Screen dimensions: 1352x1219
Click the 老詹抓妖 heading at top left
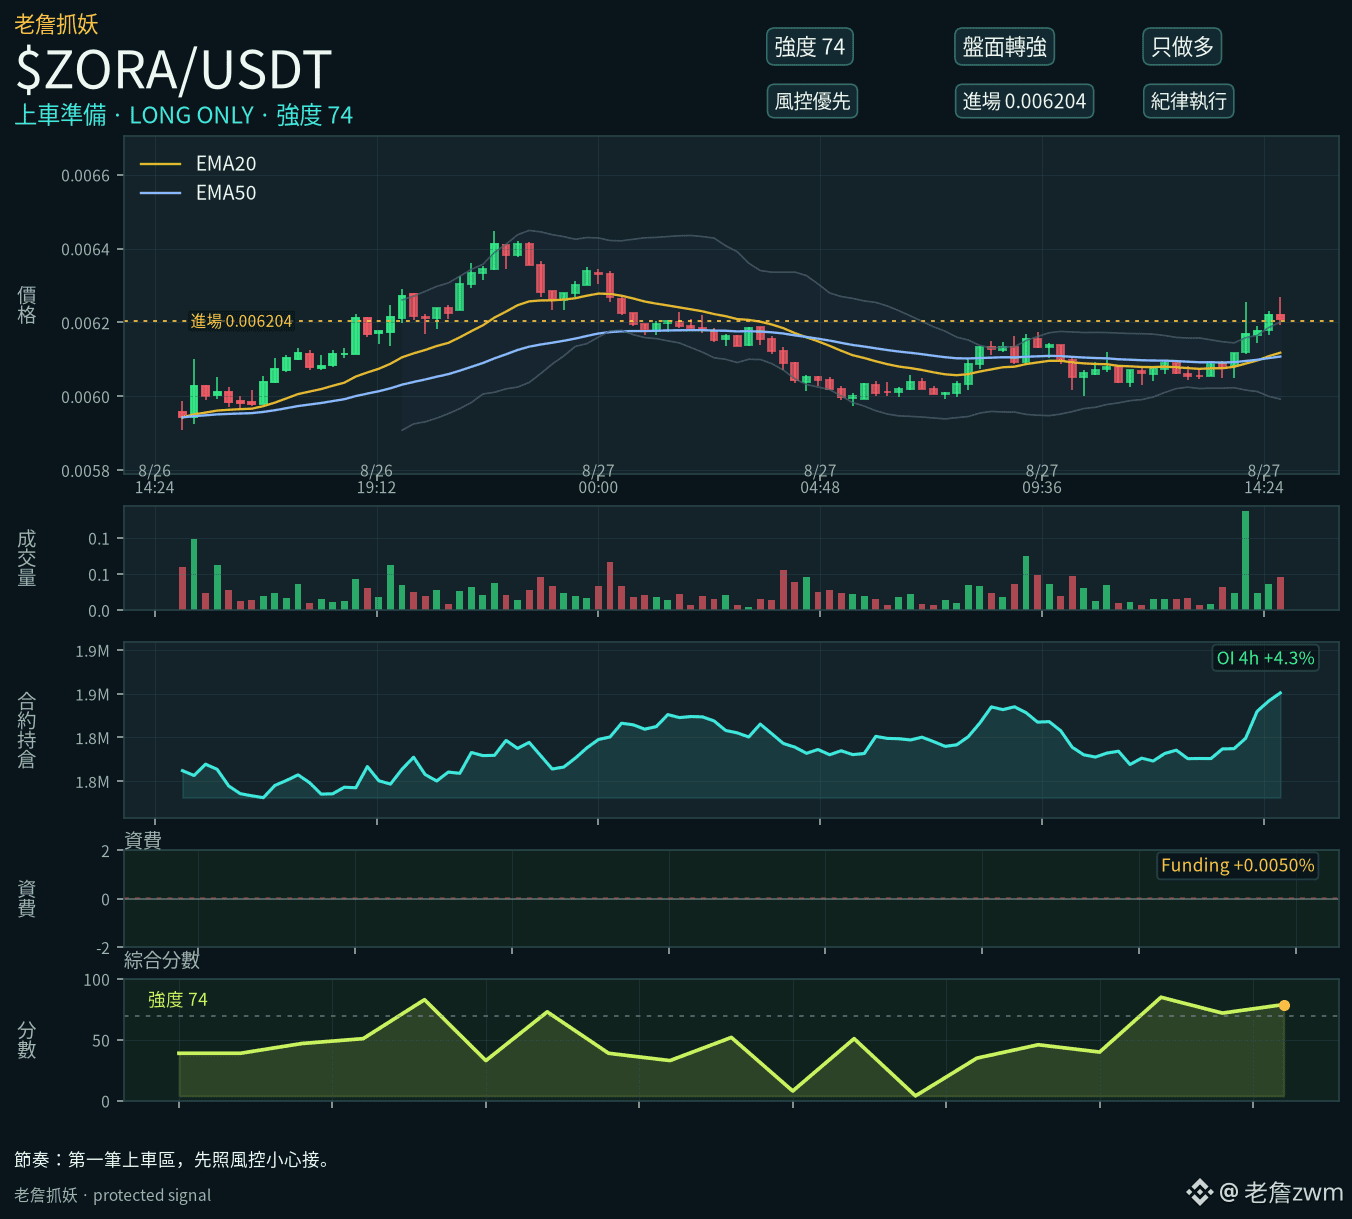point(56,24)
